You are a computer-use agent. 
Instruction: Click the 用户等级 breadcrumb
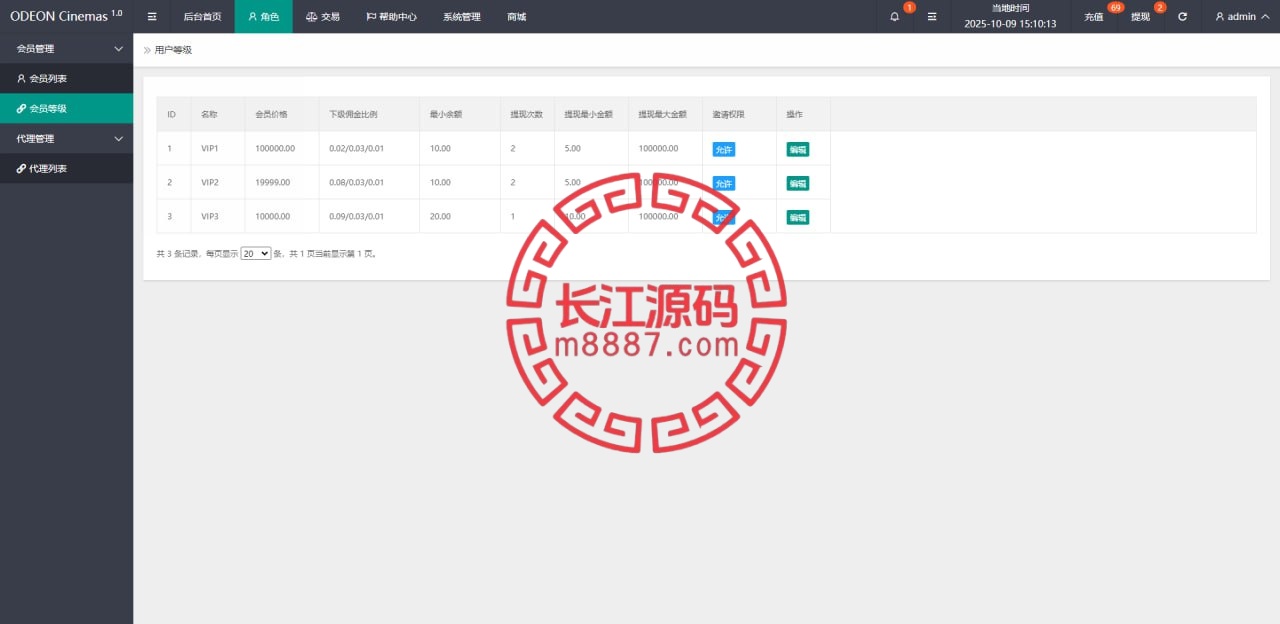(173, 50)
